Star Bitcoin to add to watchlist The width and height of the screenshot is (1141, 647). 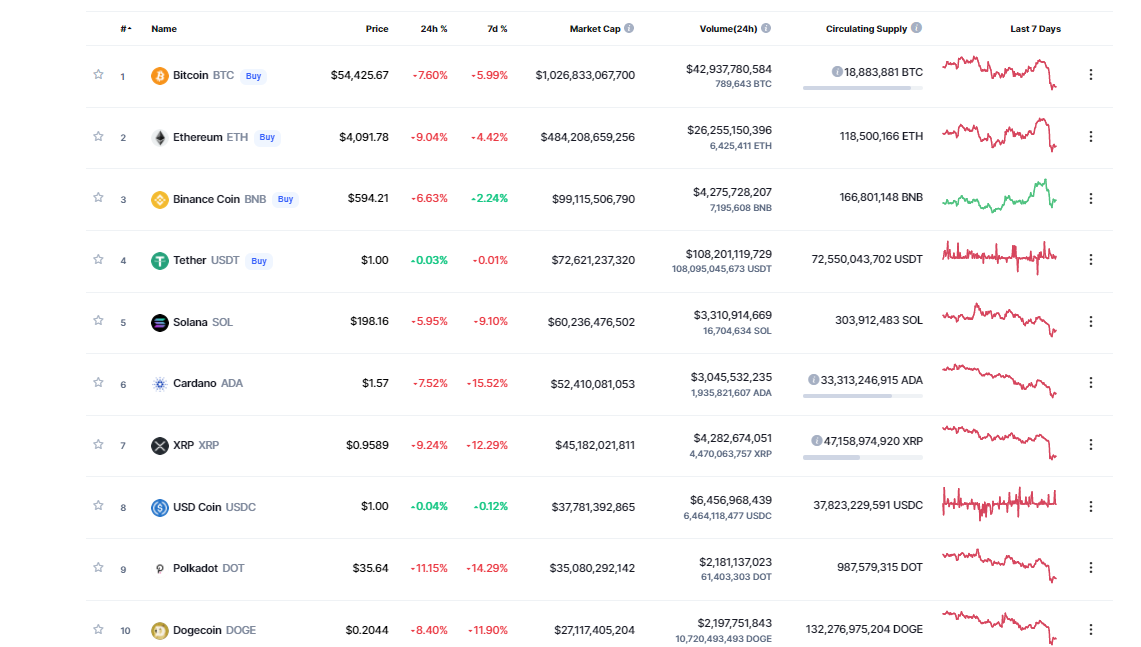98,74
